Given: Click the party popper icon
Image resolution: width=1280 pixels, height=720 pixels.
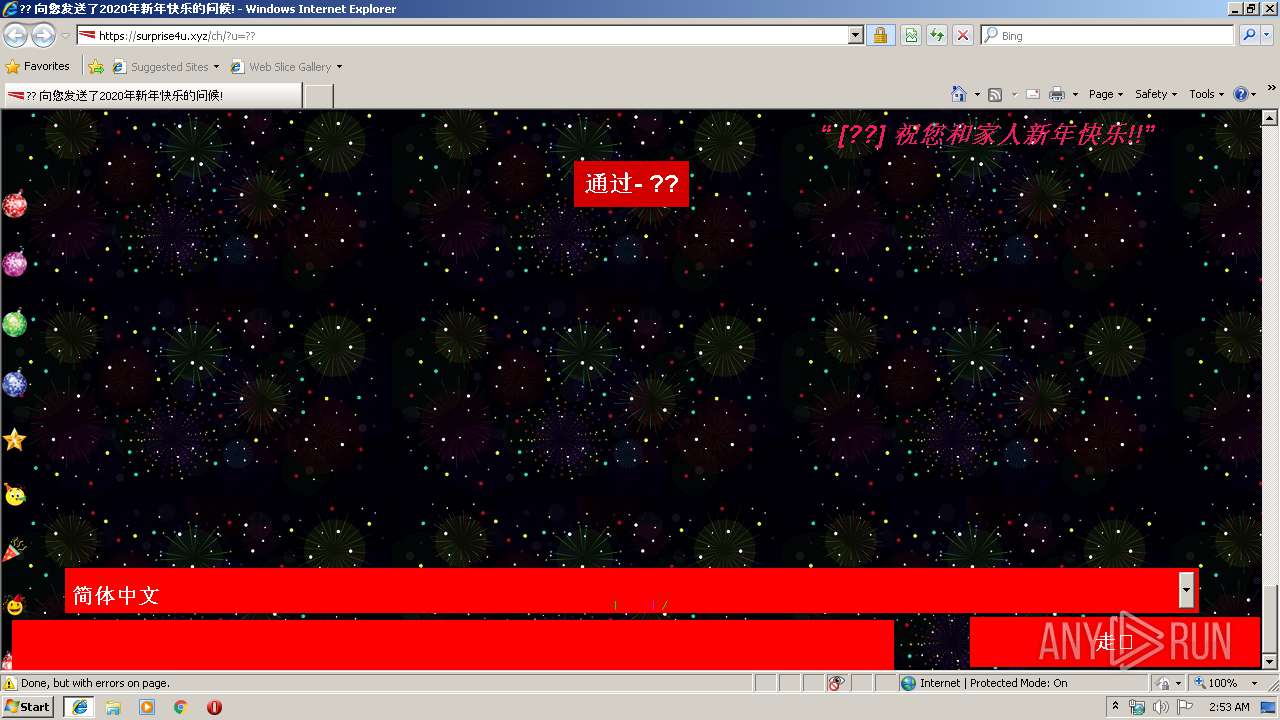Looking at the screenshot, I should pyautogui.click(x=14, y=549).
